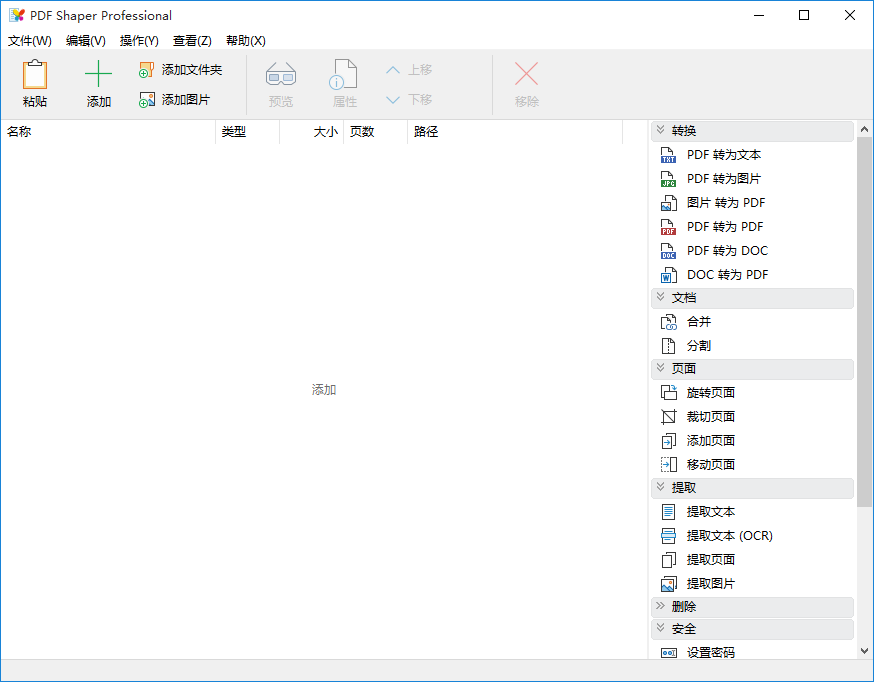Click the Crop Pages (裁切页面) icon
874x682 pixels.
[x=668, y=417]
